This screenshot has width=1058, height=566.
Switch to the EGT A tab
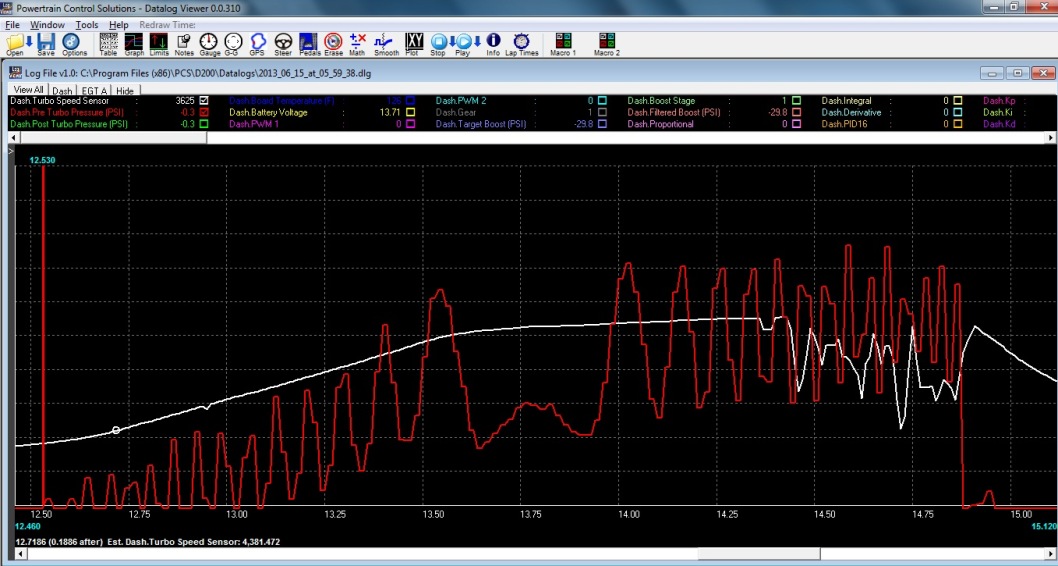(94, 90)
